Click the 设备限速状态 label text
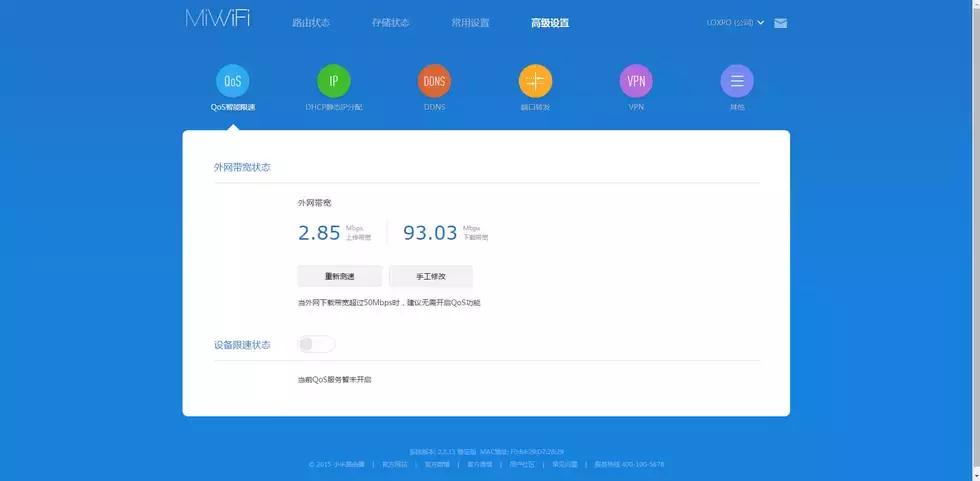This screenshot has width=980, height=481. [242, 345]
